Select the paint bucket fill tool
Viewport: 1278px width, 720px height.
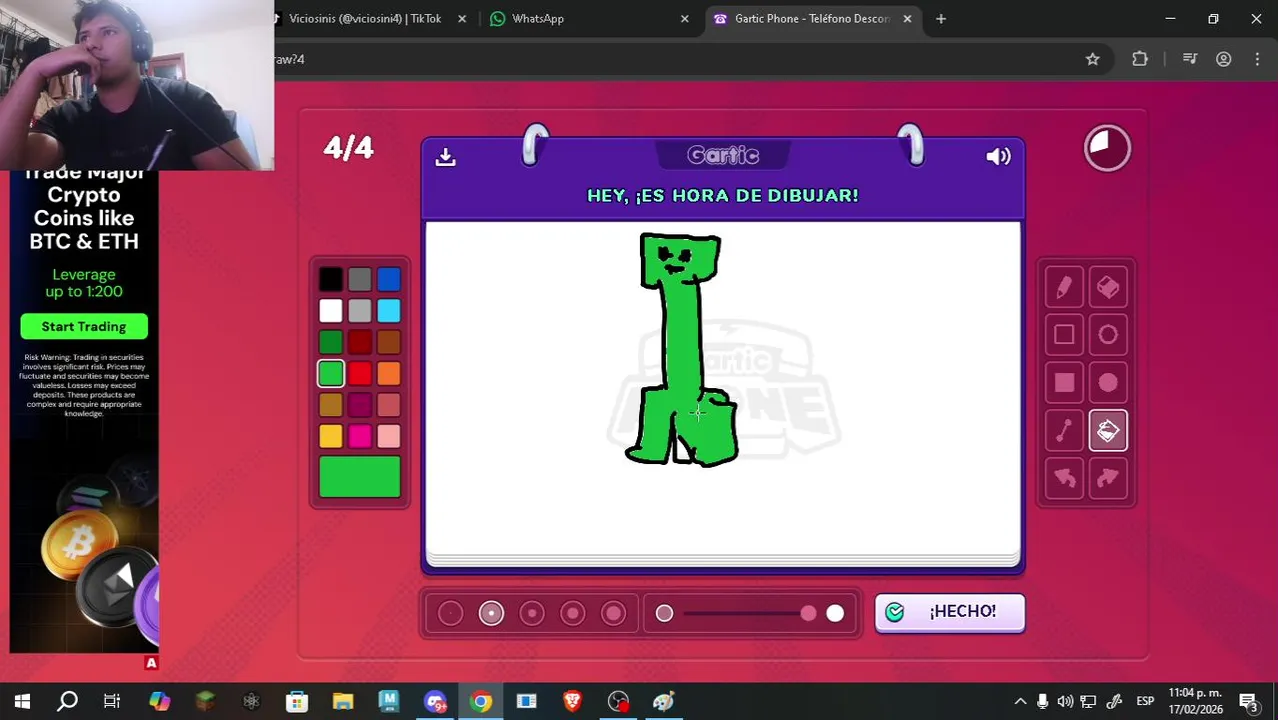(1108, 431)
